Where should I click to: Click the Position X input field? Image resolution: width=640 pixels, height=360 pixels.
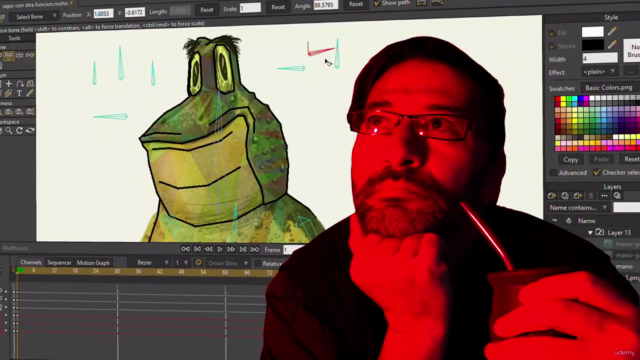[103, 13]
